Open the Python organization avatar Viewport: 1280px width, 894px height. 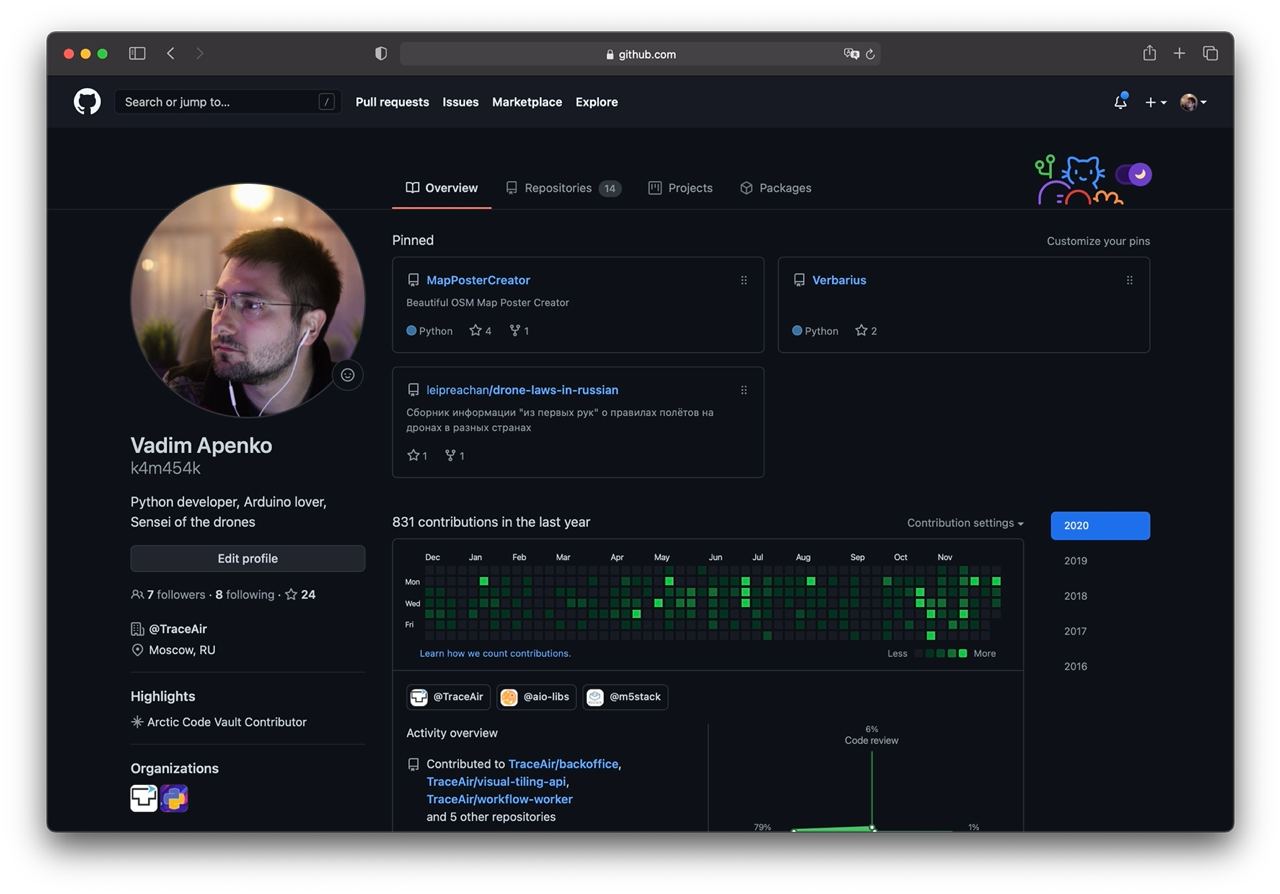[174, 798]
